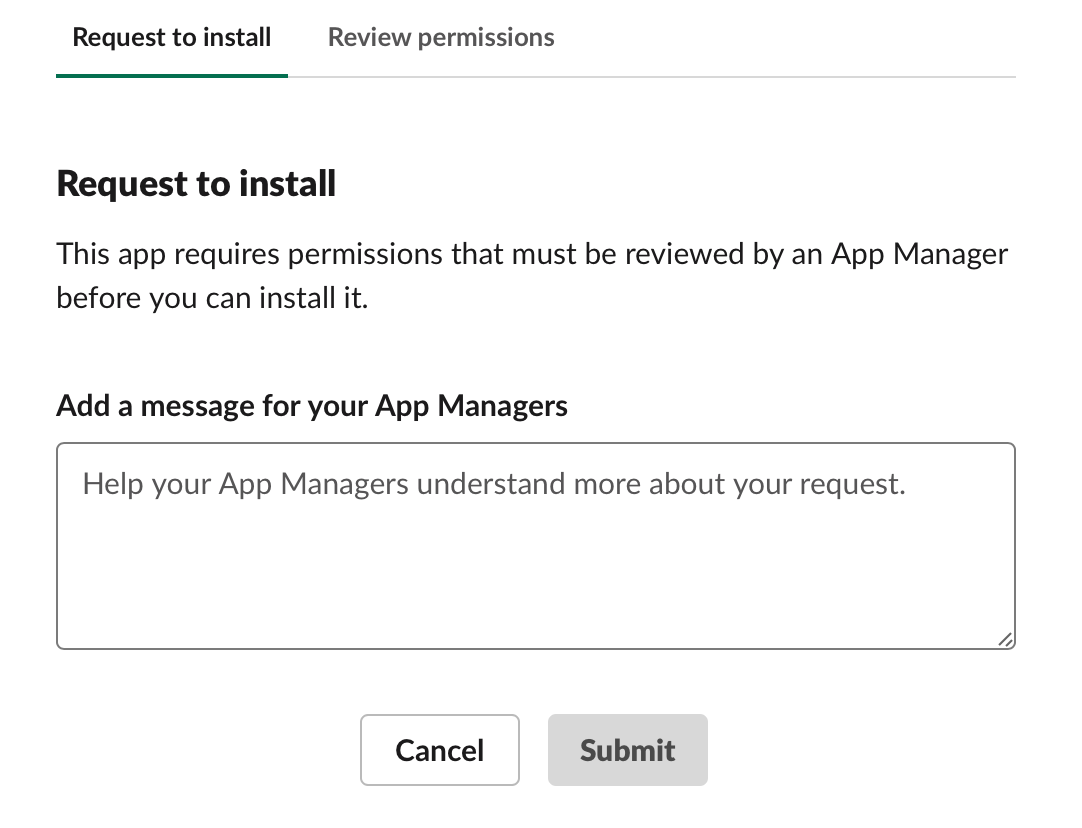Click the green underline beneath the active tab
1082x828 pixels.
pos(172,75)
